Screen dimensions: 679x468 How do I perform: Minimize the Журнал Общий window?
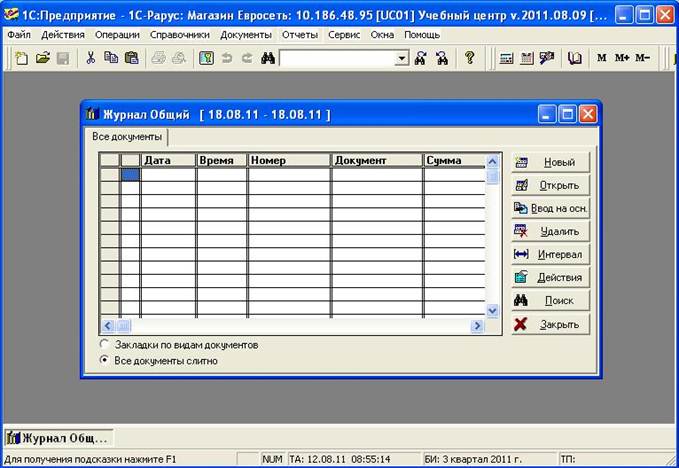[547, 114]
